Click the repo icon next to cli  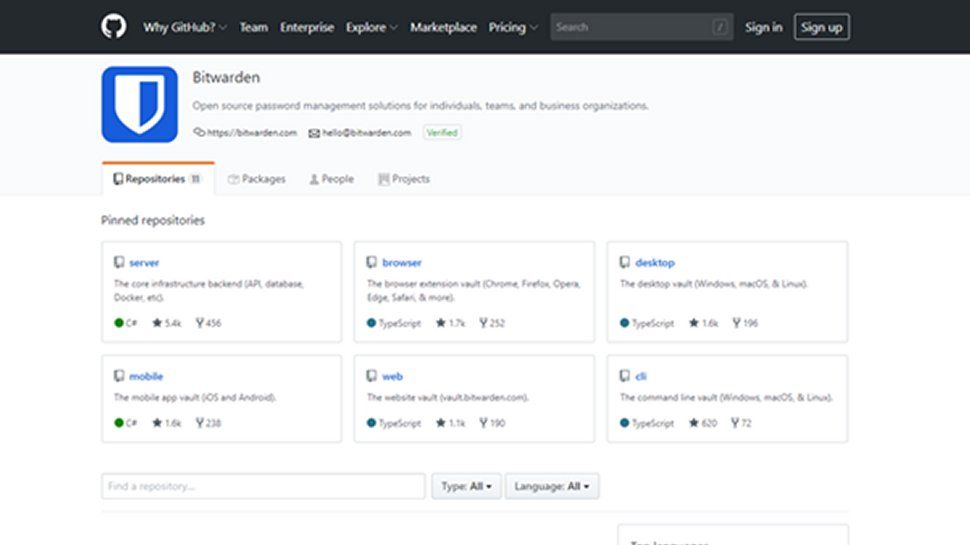pos(625,375)
